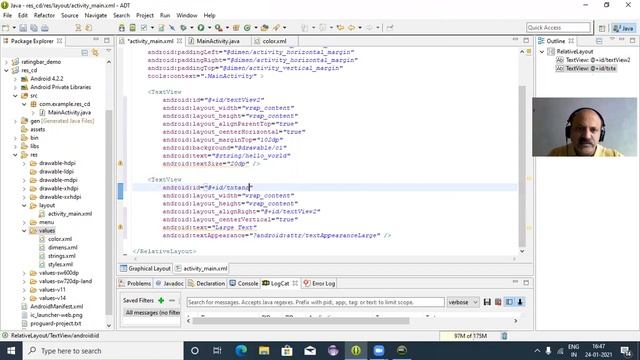The height and width of the screenshot is (360, 640).
Task: Click the New file toolbar icon
Action: coord(6,28)
